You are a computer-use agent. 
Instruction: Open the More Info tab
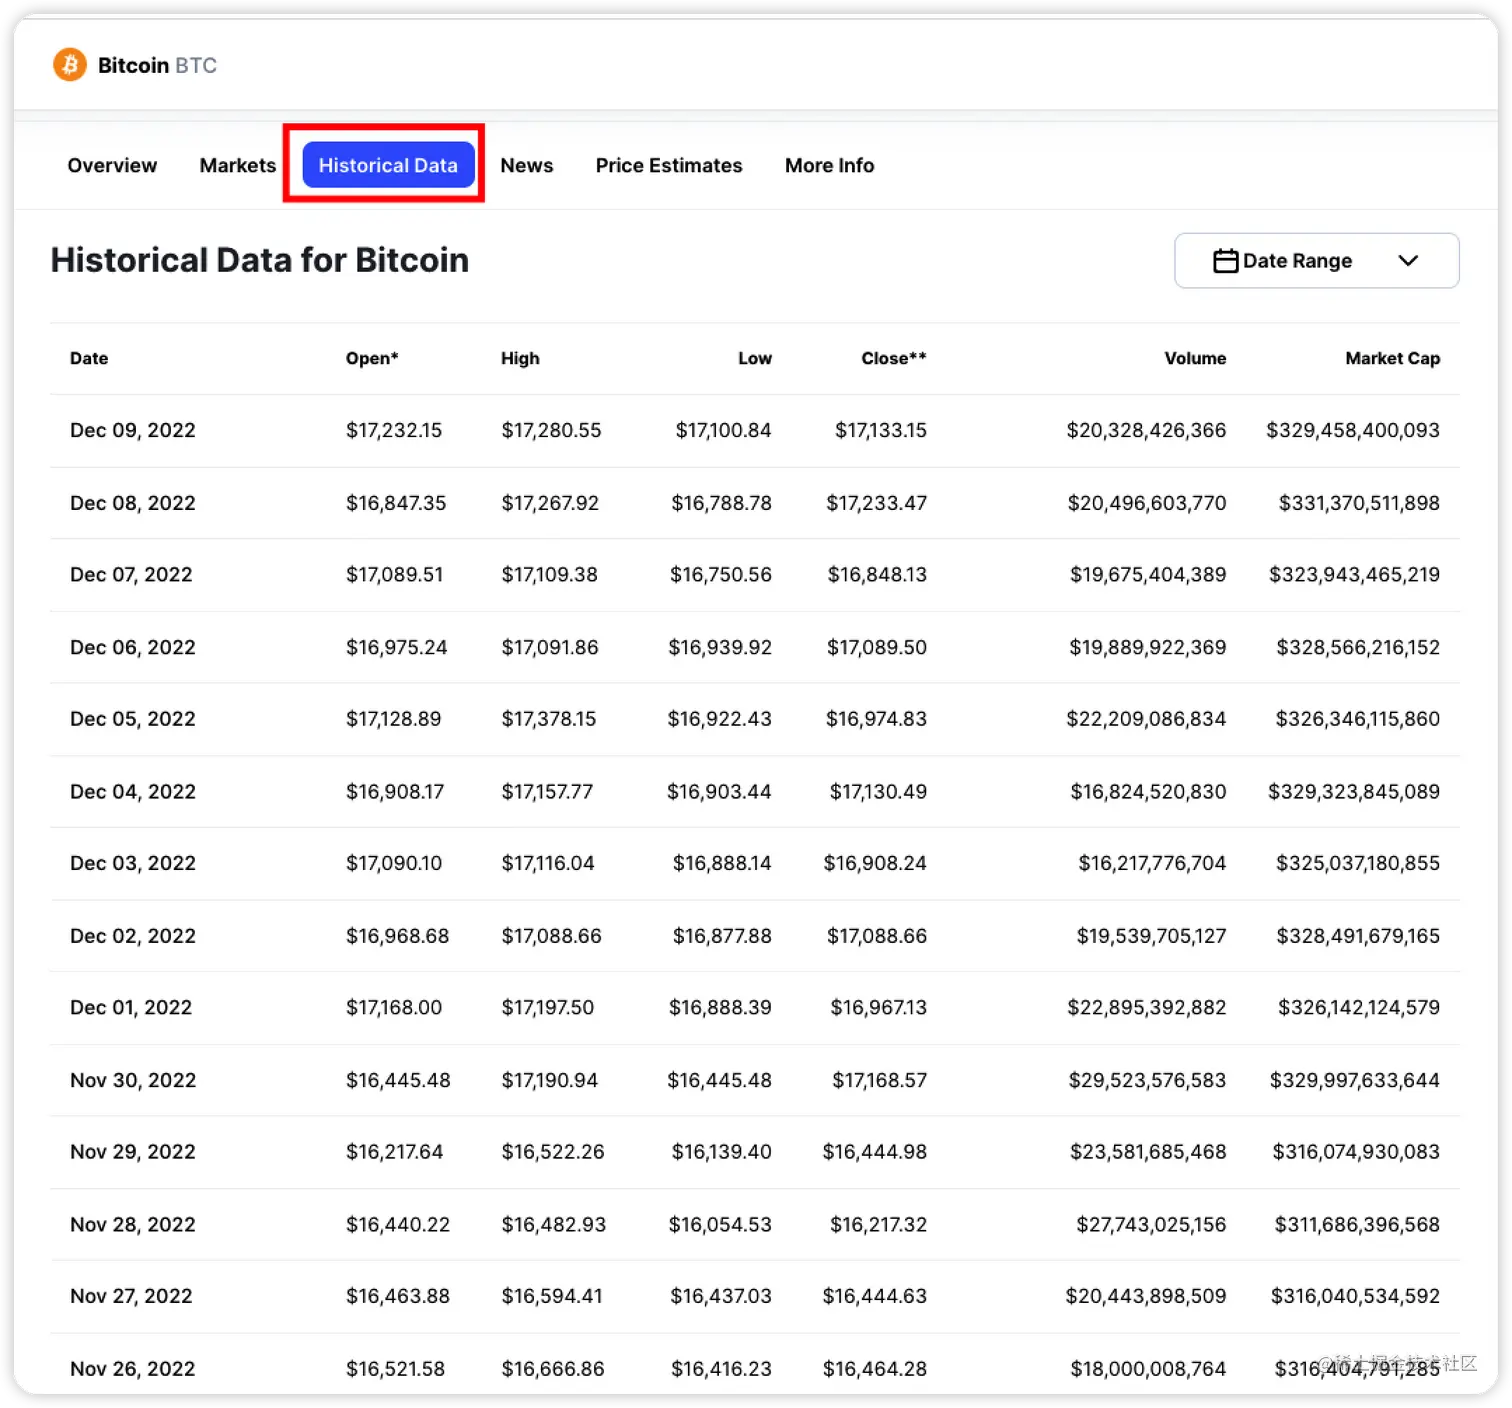click(829, 165)
